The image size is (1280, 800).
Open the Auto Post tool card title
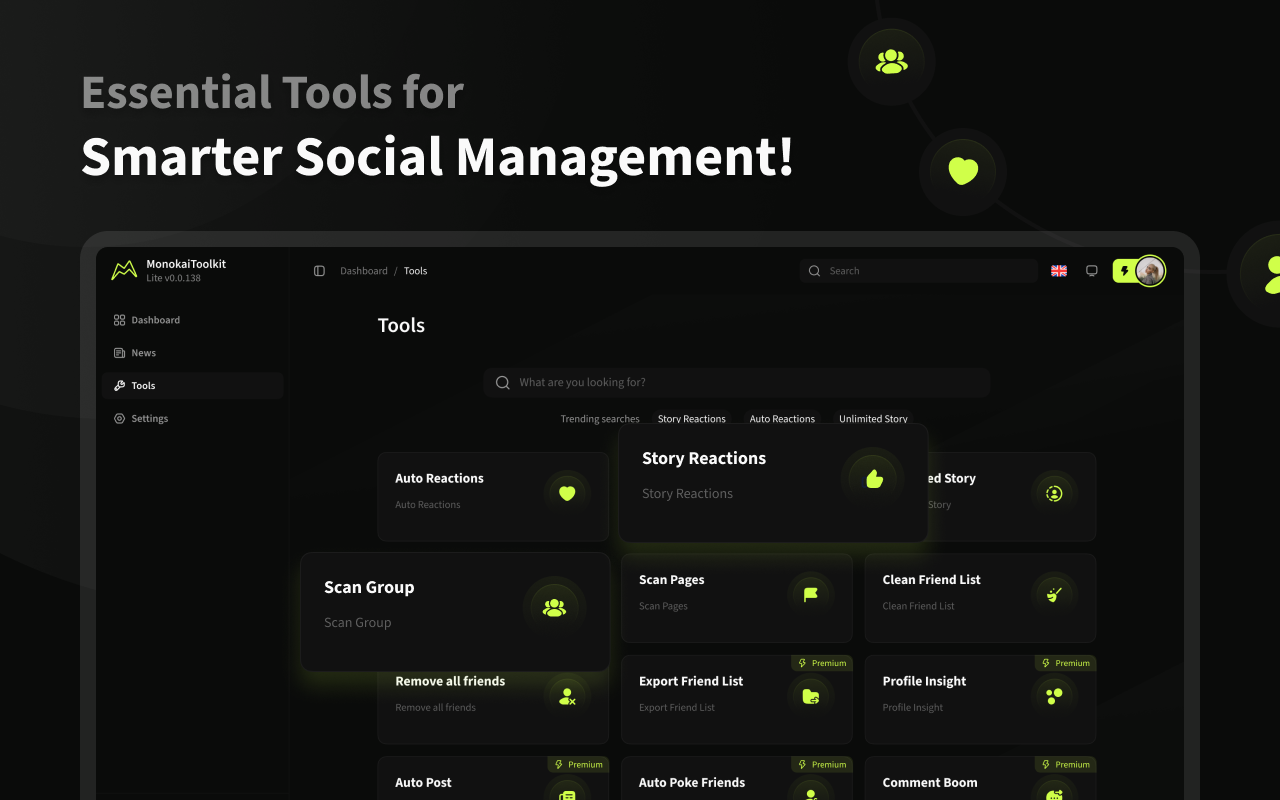[423, 783]
